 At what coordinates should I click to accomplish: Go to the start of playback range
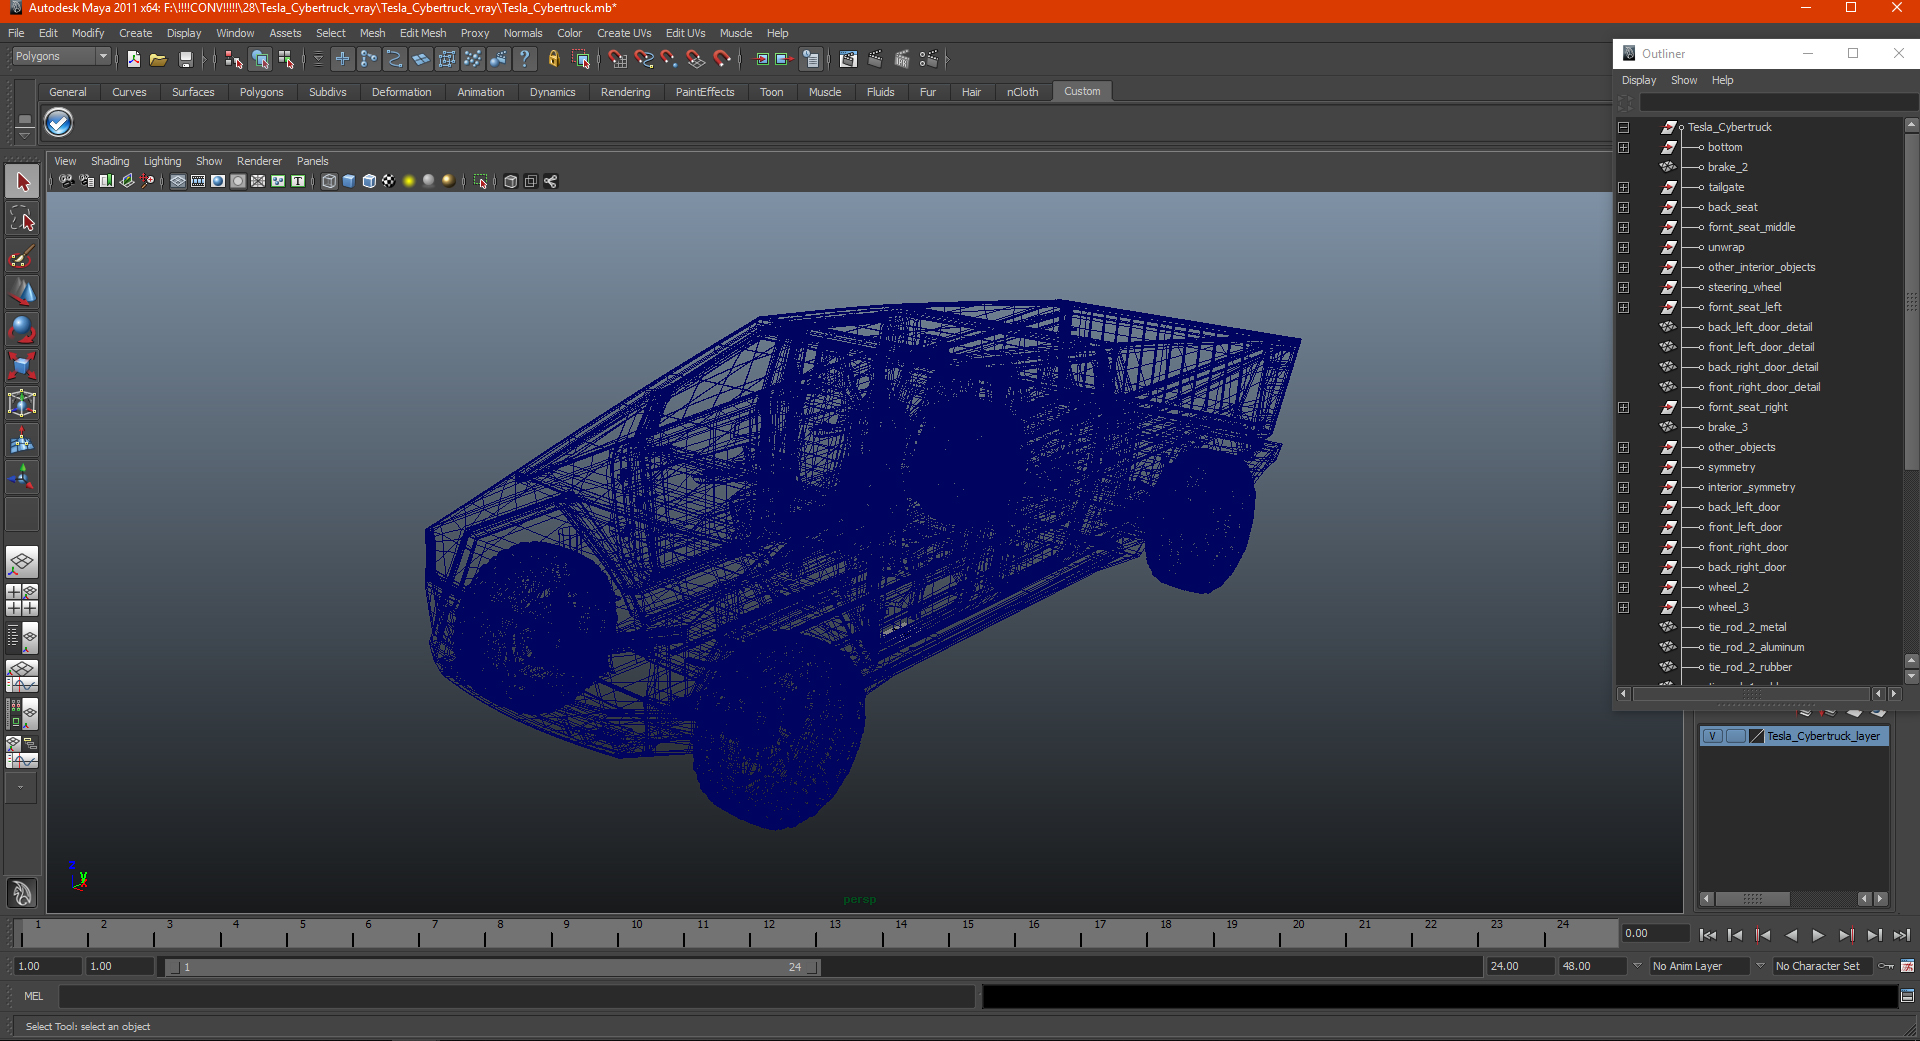point(1707,935)
